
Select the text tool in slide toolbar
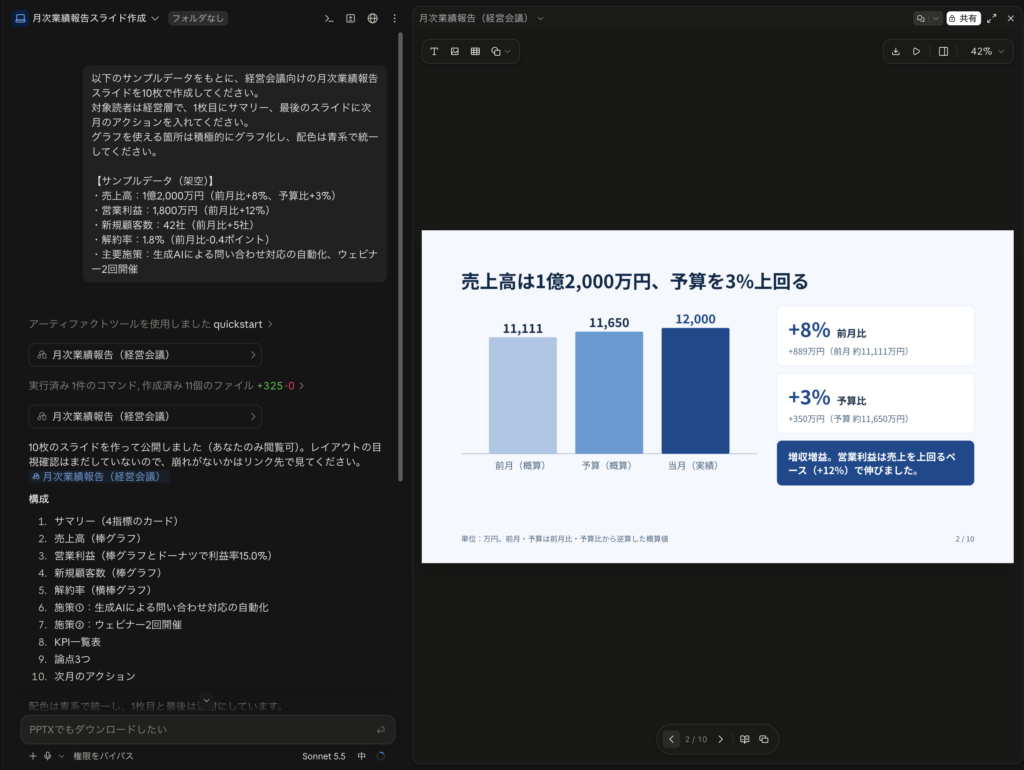pyautogui.click(x=434, y=51)
